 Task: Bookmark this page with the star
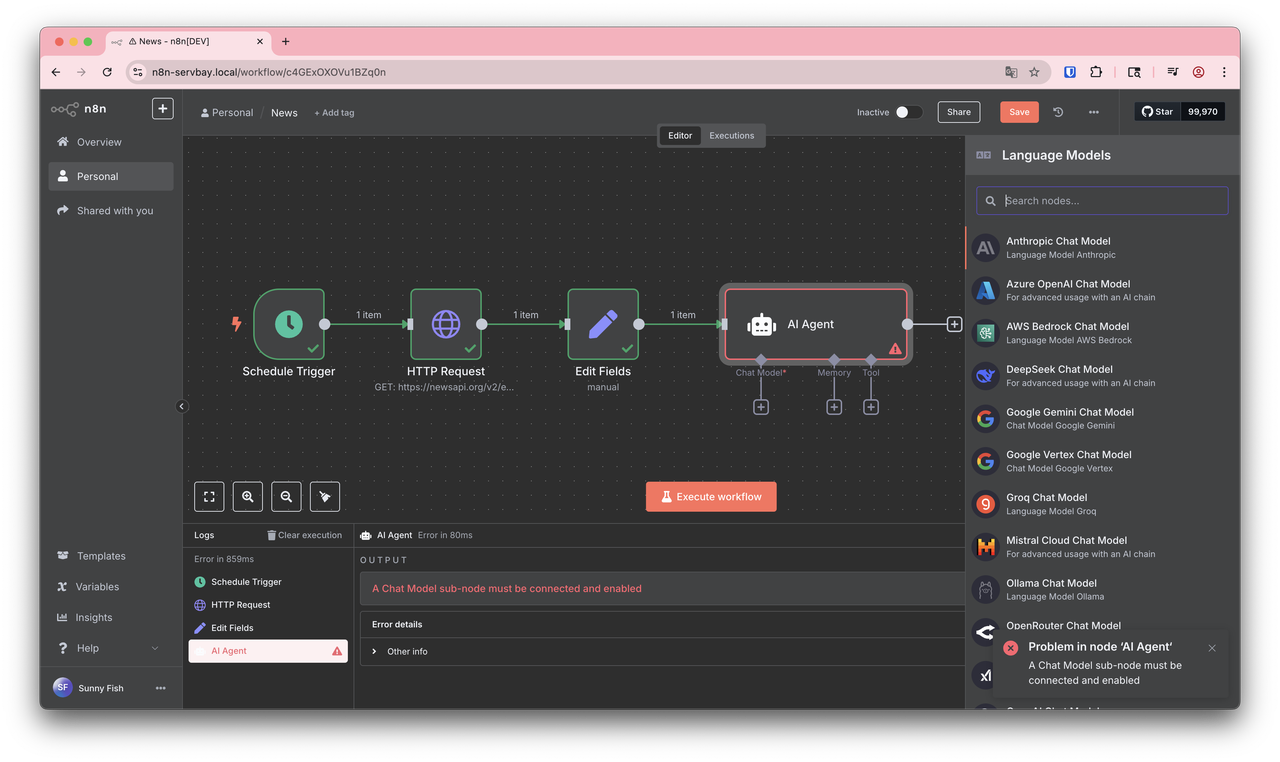pyautogui.click(x=1034, y=72)
